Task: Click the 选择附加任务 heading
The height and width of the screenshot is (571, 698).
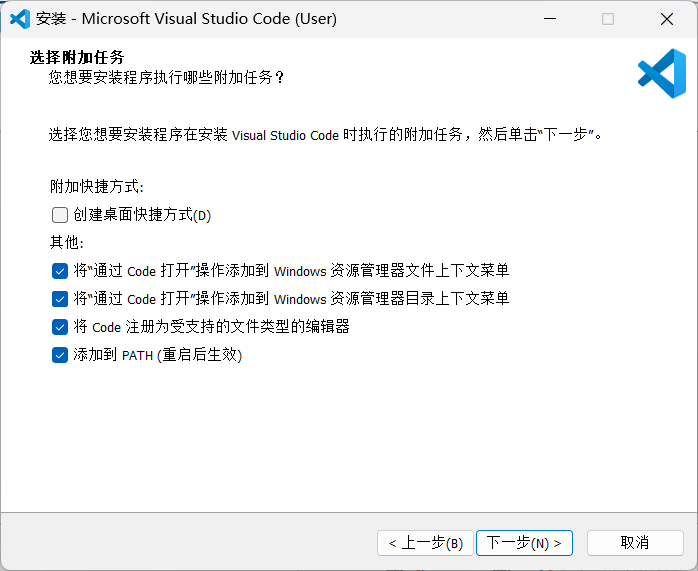Action: click(x=77, y=57)
